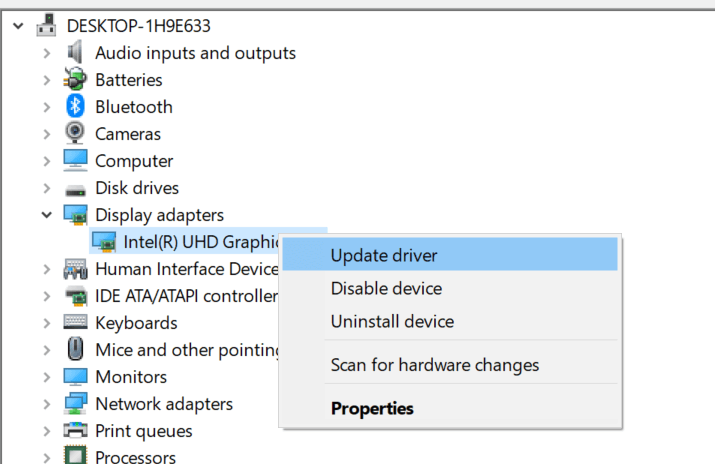Click the Keyboards category icon
Viewport: 715px width, 469px height.
coord(75,322)
